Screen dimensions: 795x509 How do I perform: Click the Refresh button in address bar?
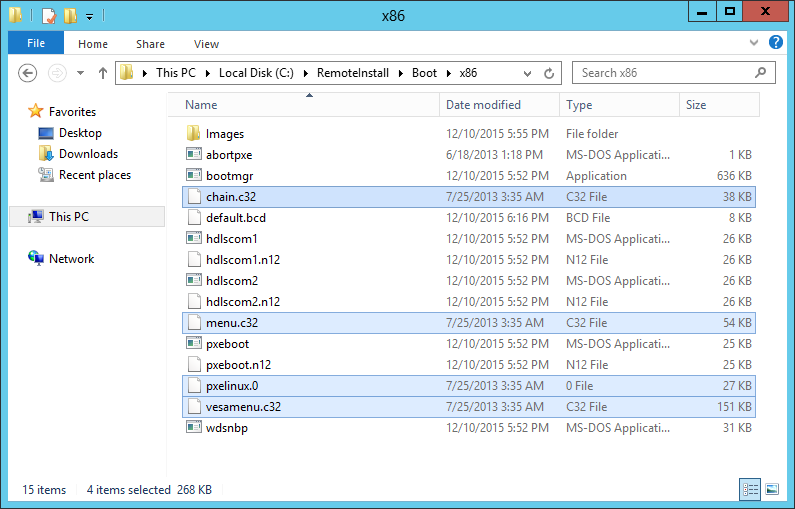(549, 74)
